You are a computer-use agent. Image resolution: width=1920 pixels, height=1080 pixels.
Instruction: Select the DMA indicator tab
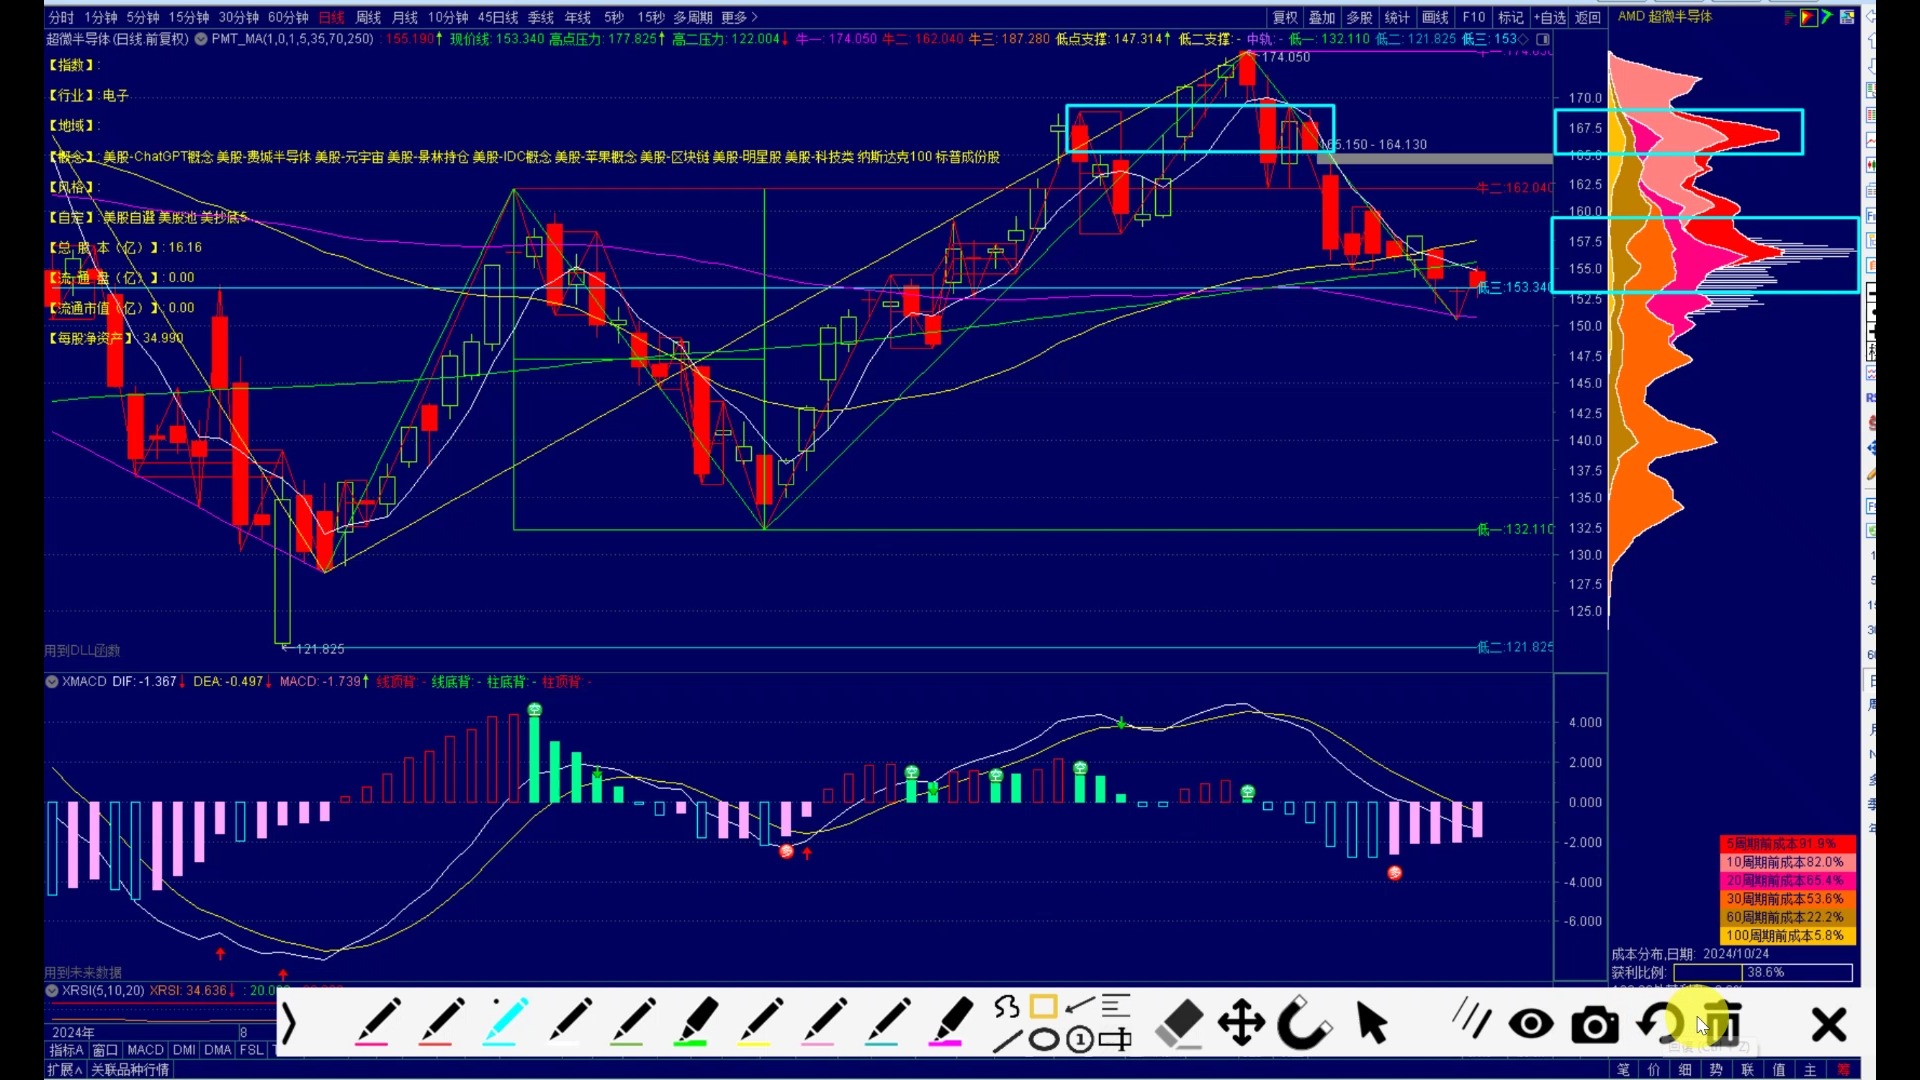(218, 1050)
